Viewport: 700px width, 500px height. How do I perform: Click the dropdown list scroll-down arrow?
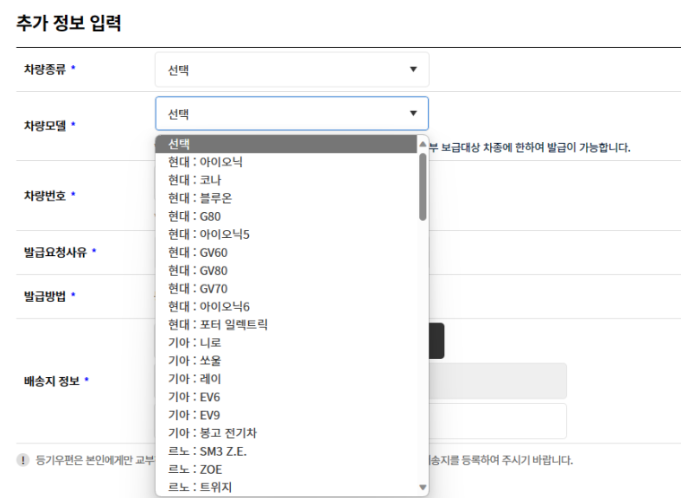point(422,487)
